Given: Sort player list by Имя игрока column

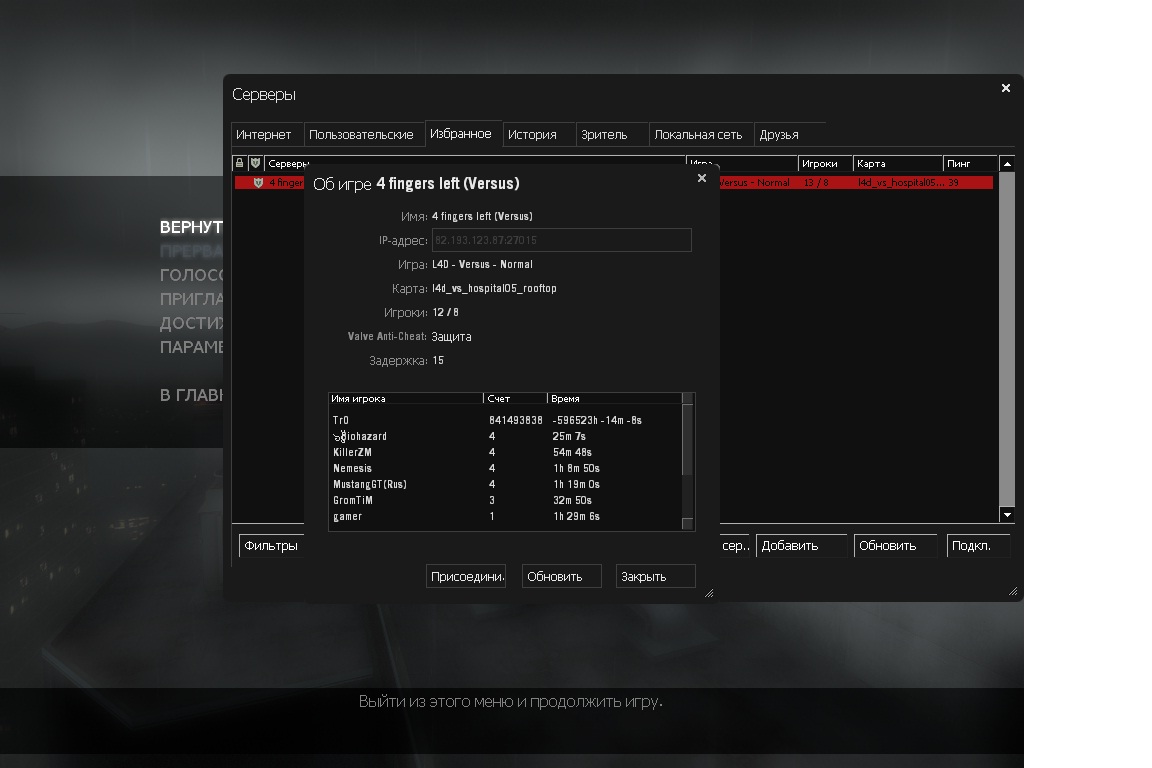Looking at the screenshot, I should [x=406, y=398].
